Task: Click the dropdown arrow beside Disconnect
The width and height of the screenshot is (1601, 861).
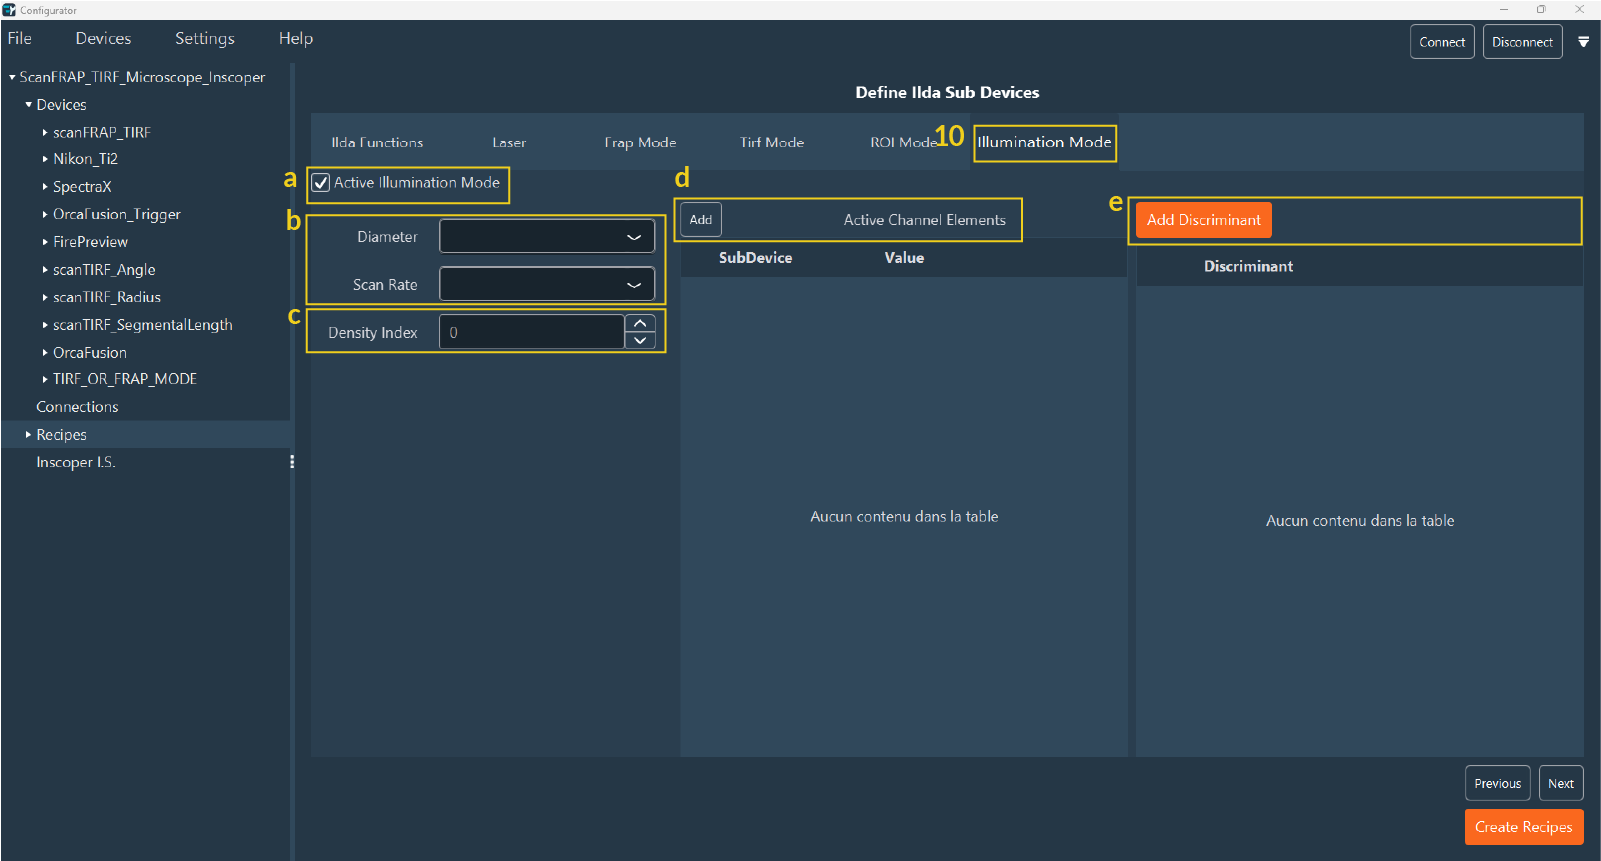Action: click(x=1583, y=42)
